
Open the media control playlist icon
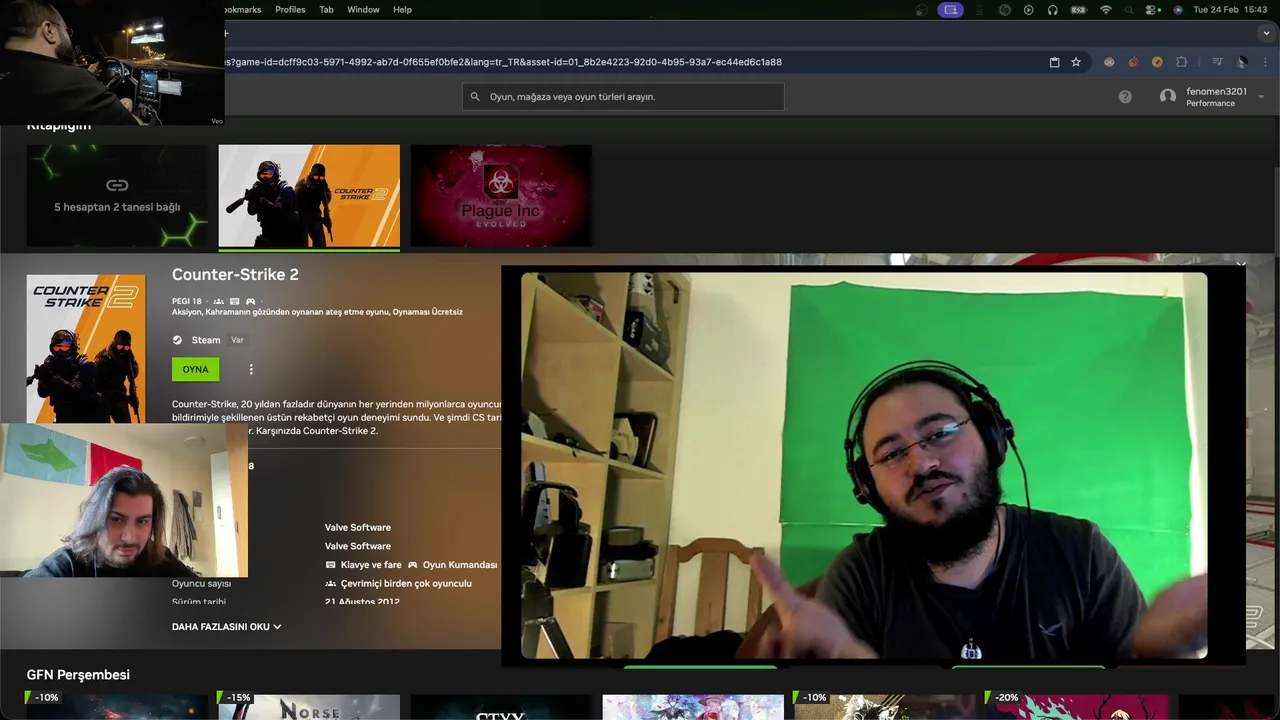coord(1217,62)
